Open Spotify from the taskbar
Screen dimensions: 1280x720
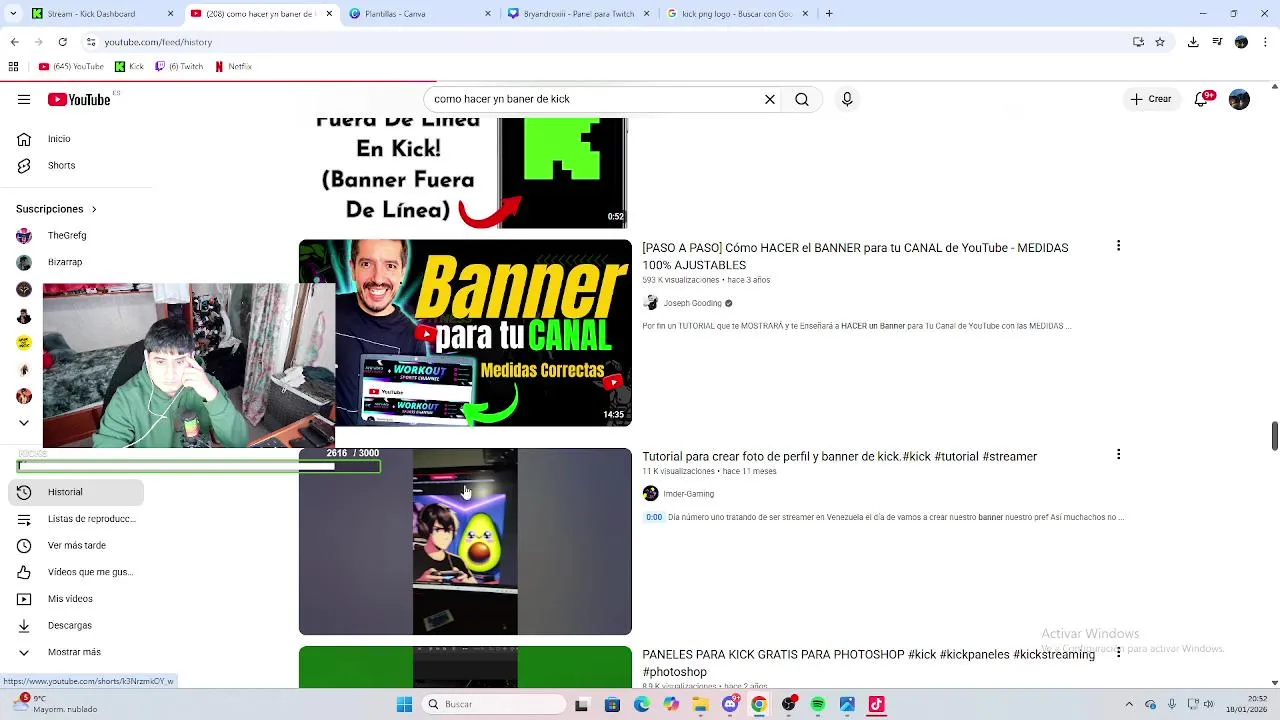click(818, 704)
